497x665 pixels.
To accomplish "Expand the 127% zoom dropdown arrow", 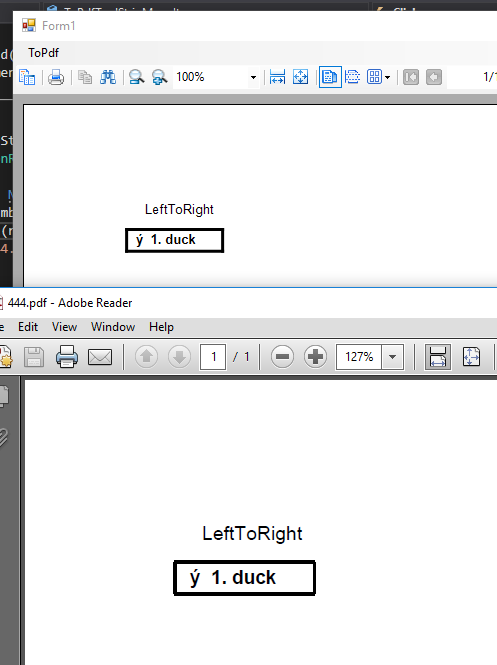I will pos(392,357).
